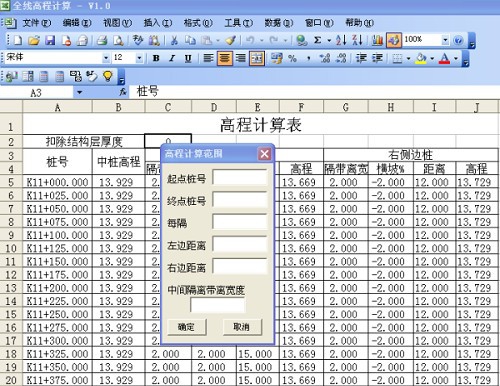Click the 终点桩号 input field
Viewport: 500px width, 386px height.
[x=240, y=200]
